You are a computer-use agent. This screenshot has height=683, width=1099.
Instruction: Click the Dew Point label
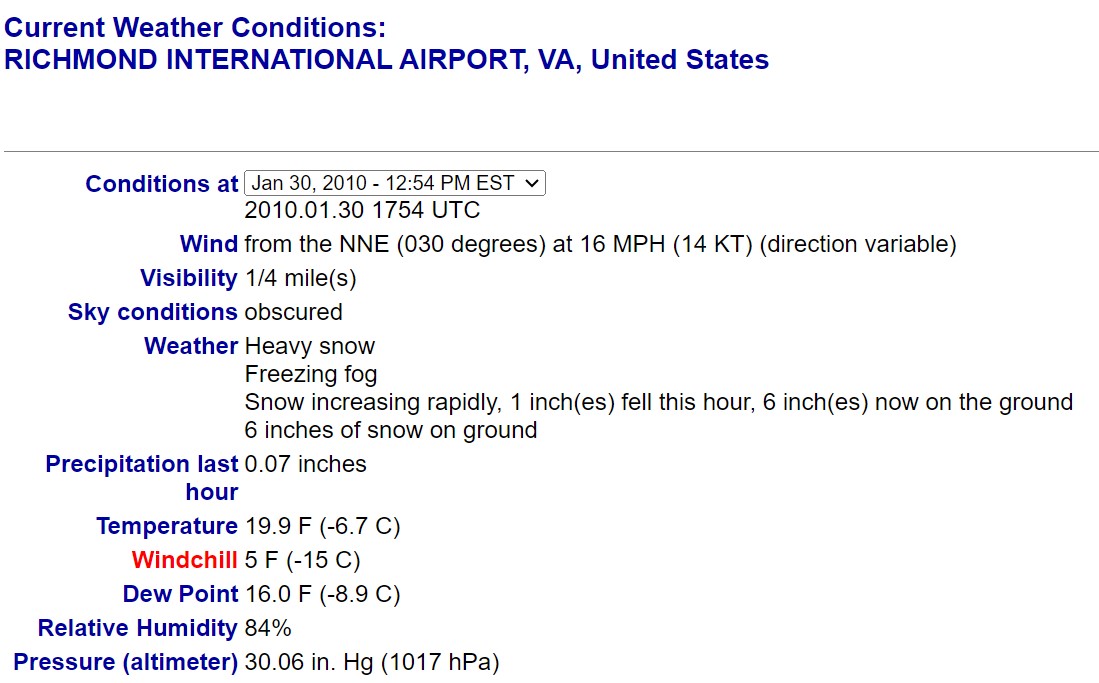pos(180,594)
